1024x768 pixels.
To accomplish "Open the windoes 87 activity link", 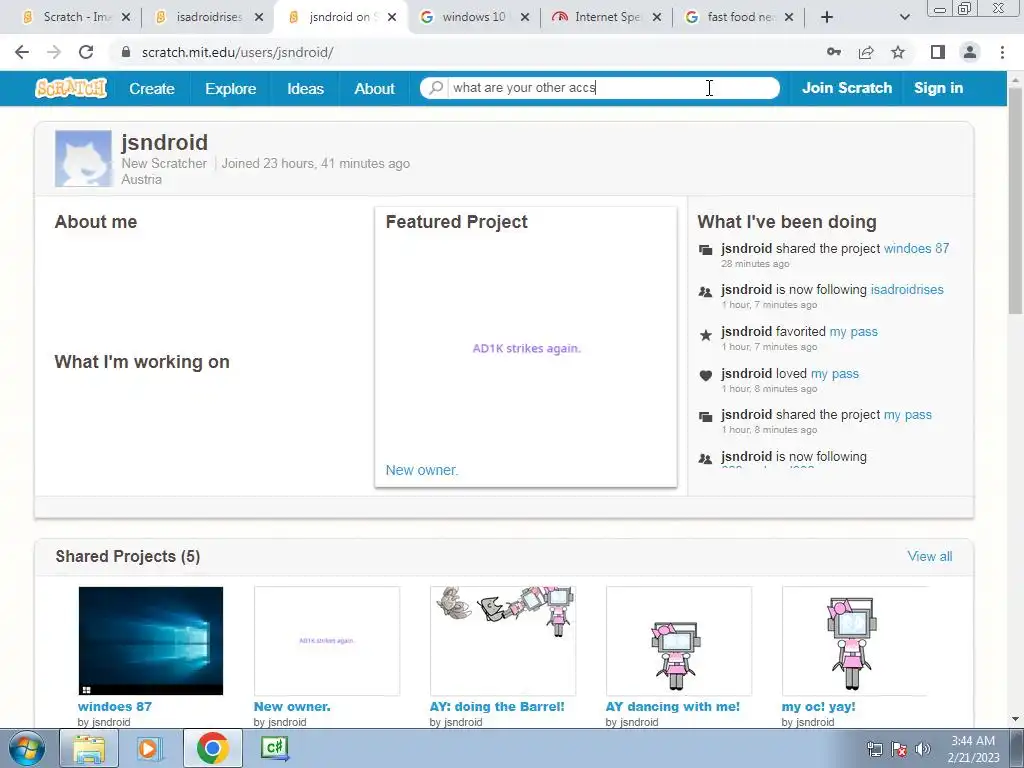I will coord(916,248).
